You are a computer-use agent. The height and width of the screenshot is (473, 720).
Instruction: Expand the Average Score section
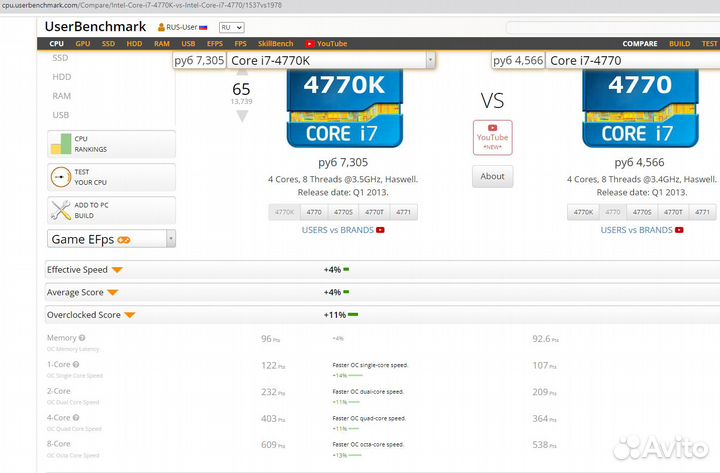[x=112, y=293]
